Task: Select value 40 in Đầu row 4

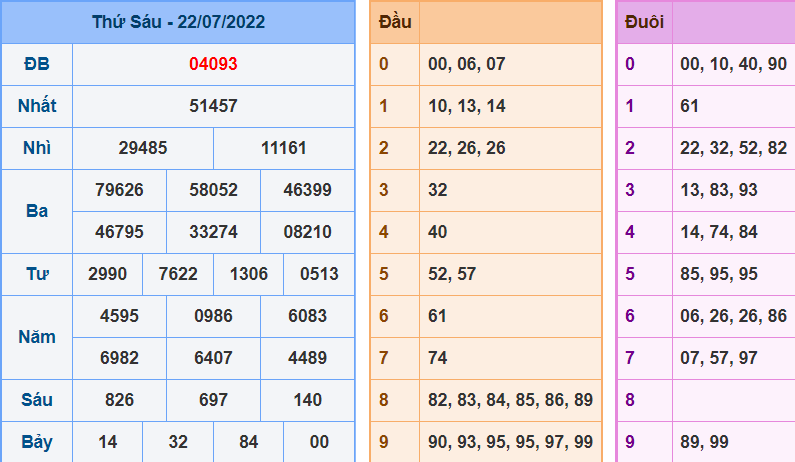Action: coord(438,232)
